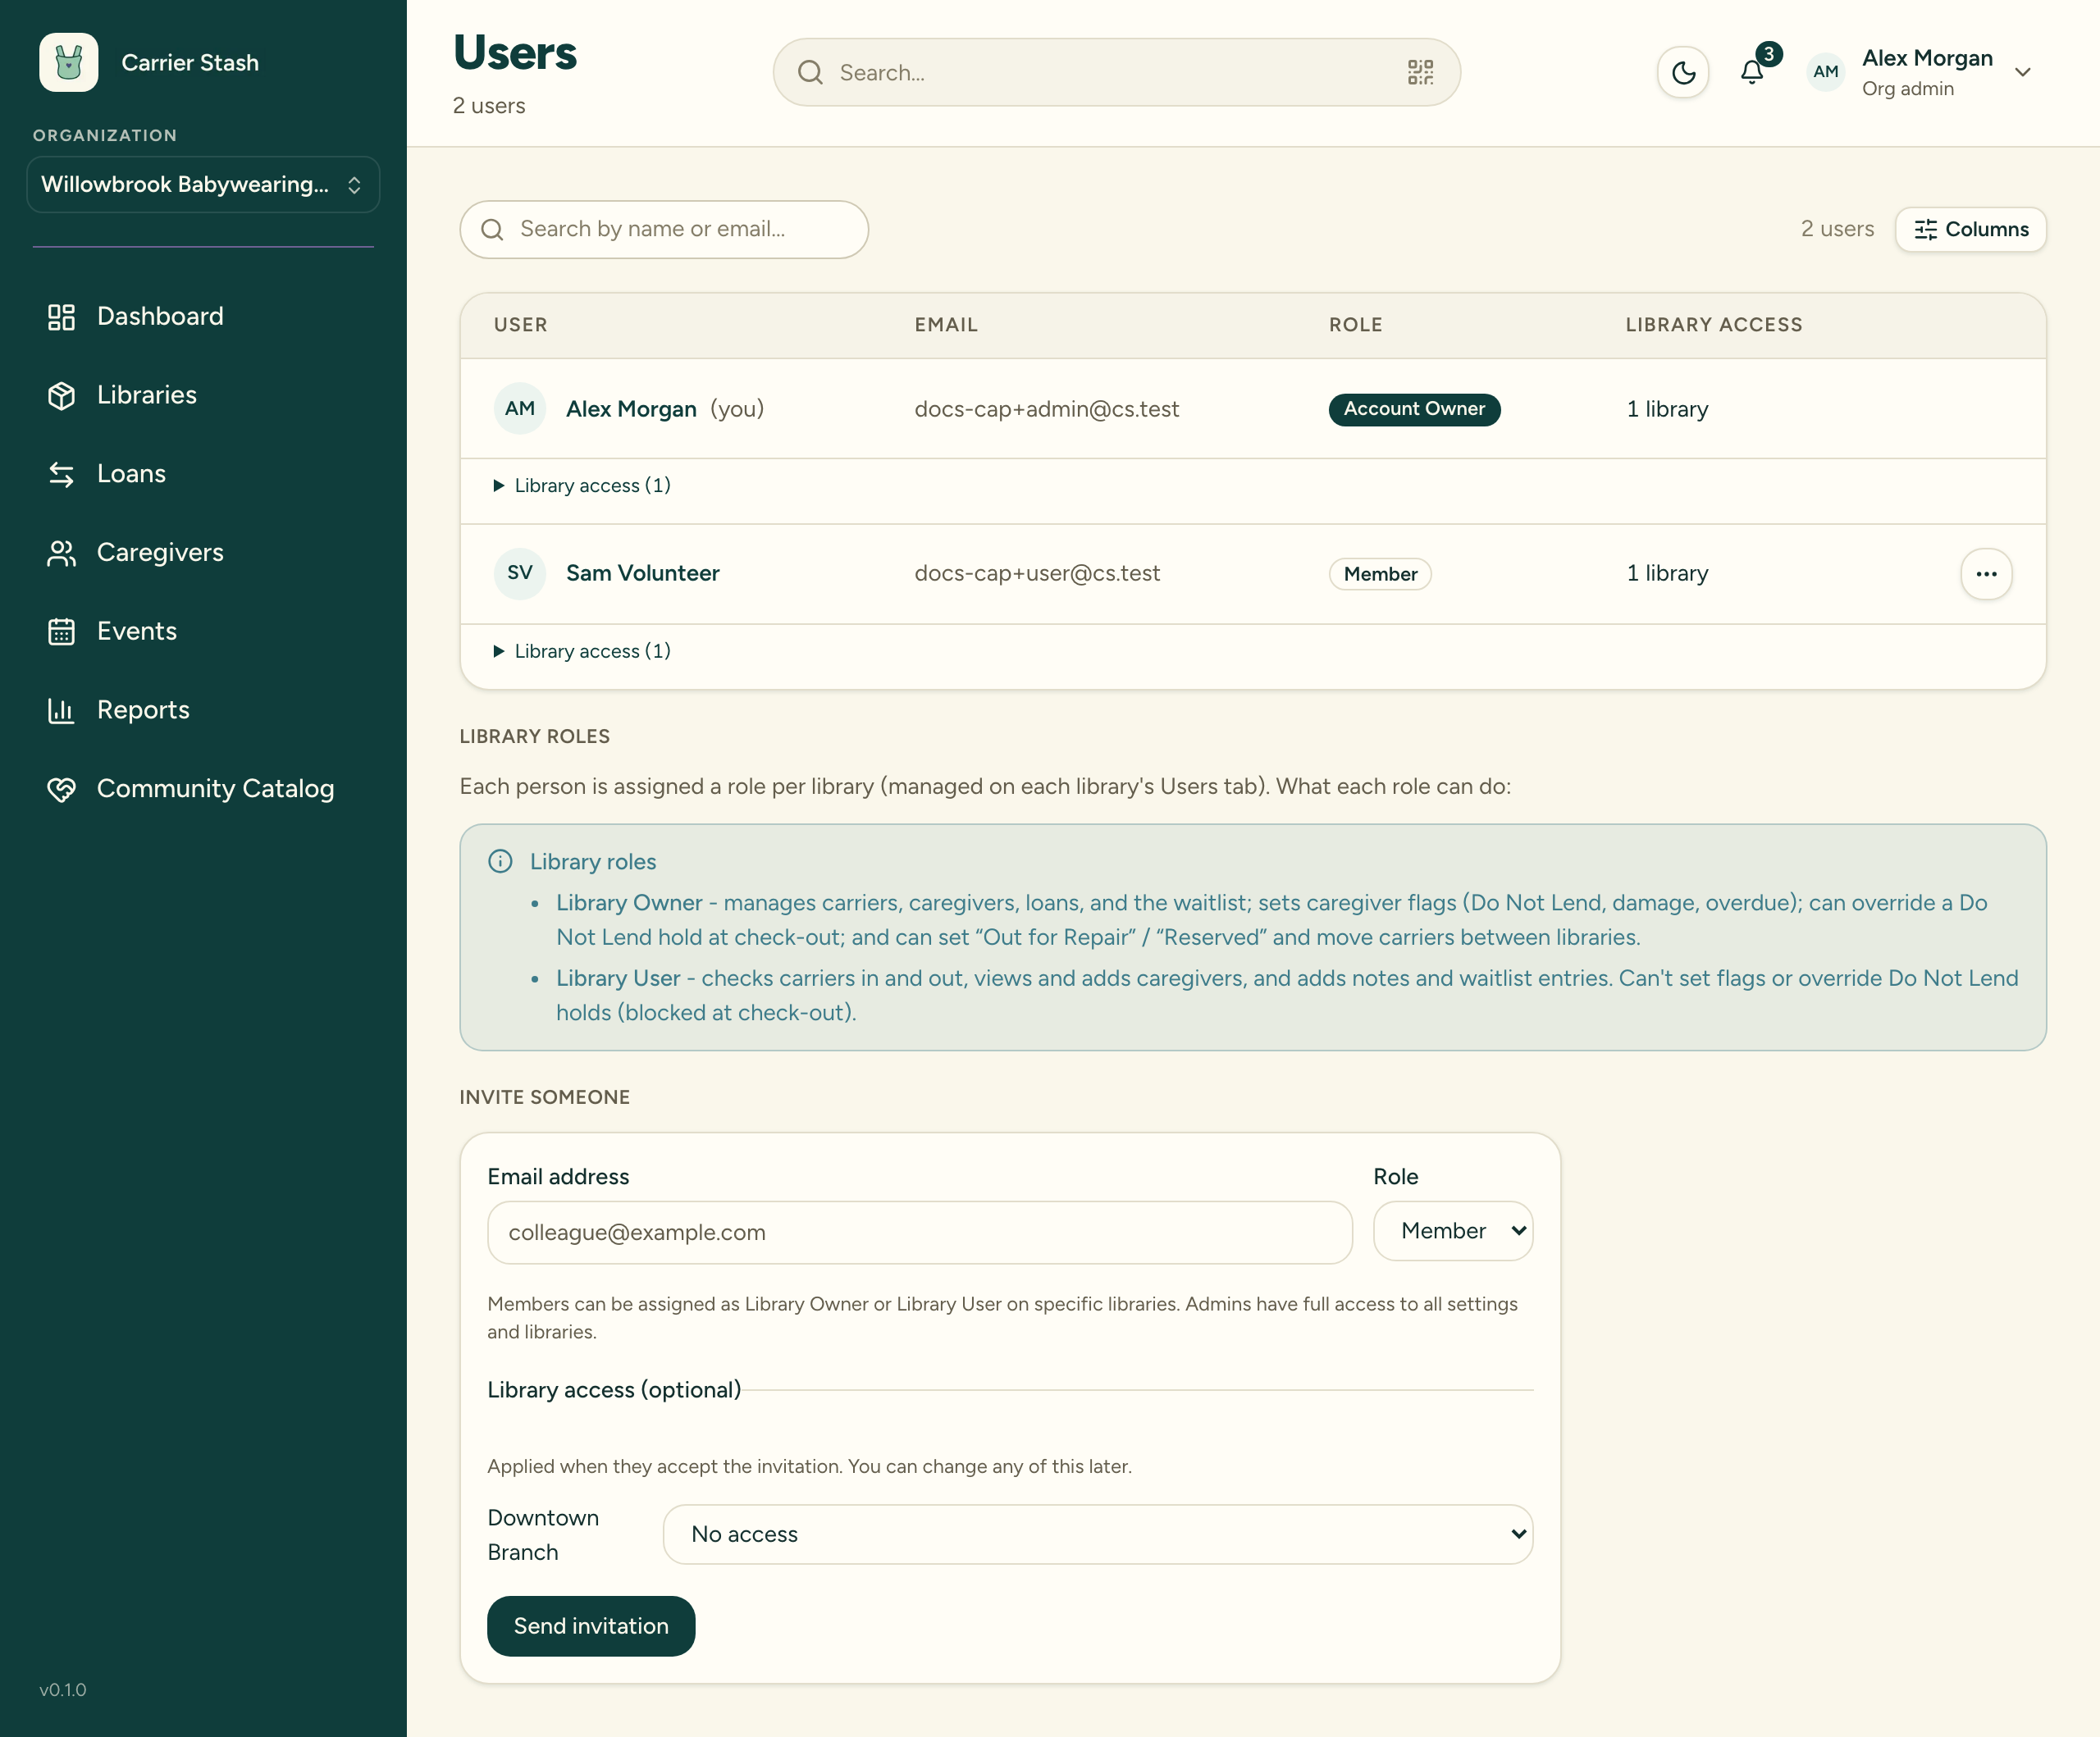
Task: Click 1 library in Alex Morgan row
Action: point(1667,409)
